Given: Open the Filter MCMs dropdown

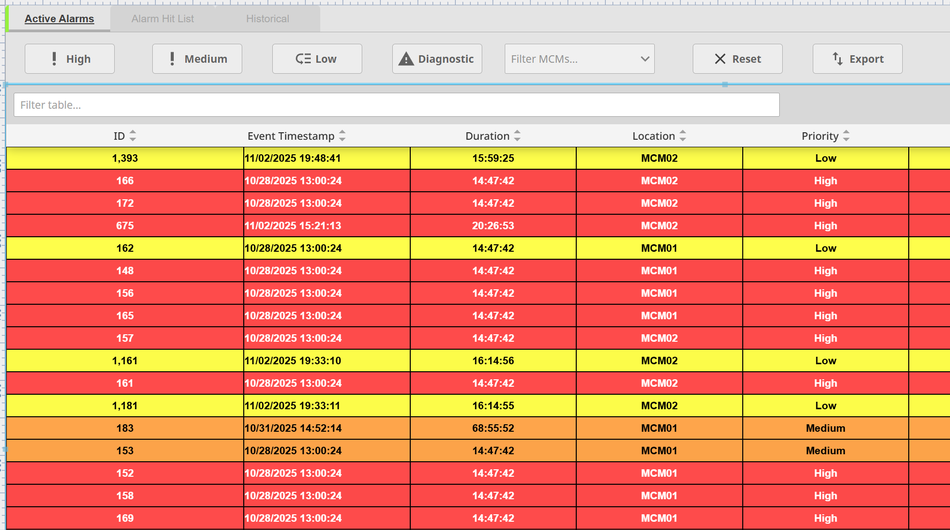Looking at the screenshot, I should 570,59.
